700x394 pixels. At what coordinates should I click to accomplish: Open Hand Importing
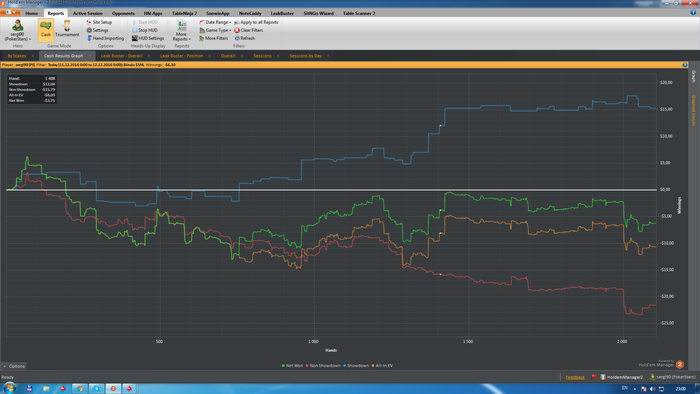pos(105,38)
